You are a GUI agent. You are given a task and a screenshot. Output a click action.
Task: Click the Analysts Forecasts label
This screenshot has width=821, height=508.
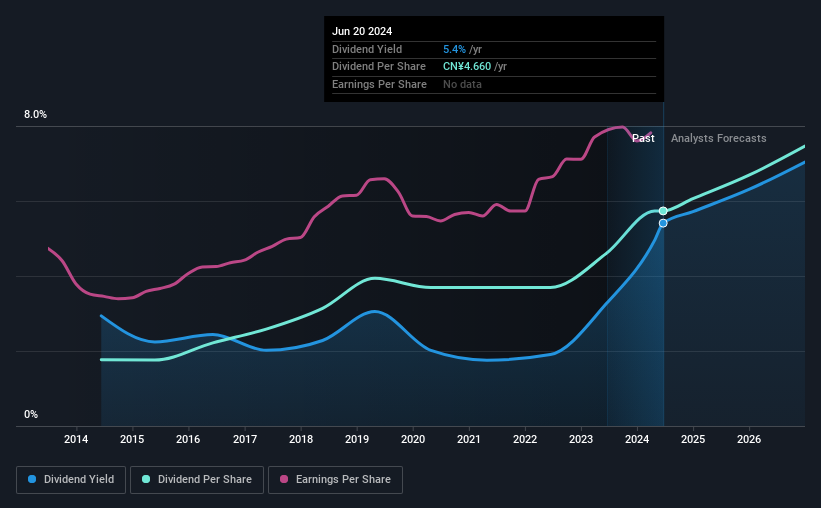[718, 138]
